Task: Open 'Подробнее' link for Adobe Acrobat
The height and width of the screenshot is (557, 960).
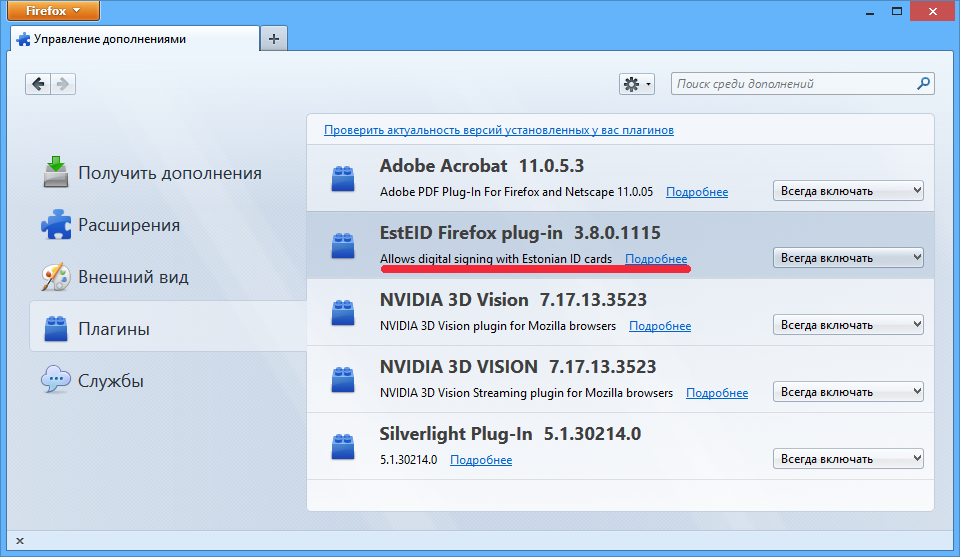Action: tap(697, 192)
